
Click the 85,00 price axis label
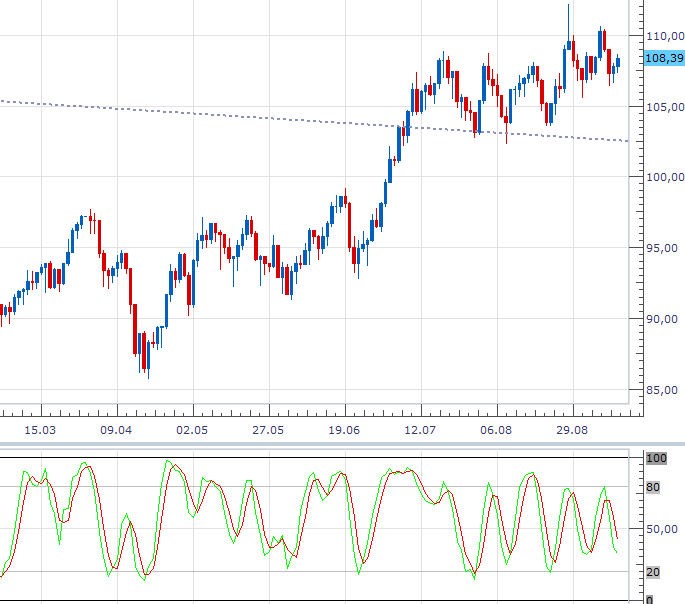664,391
